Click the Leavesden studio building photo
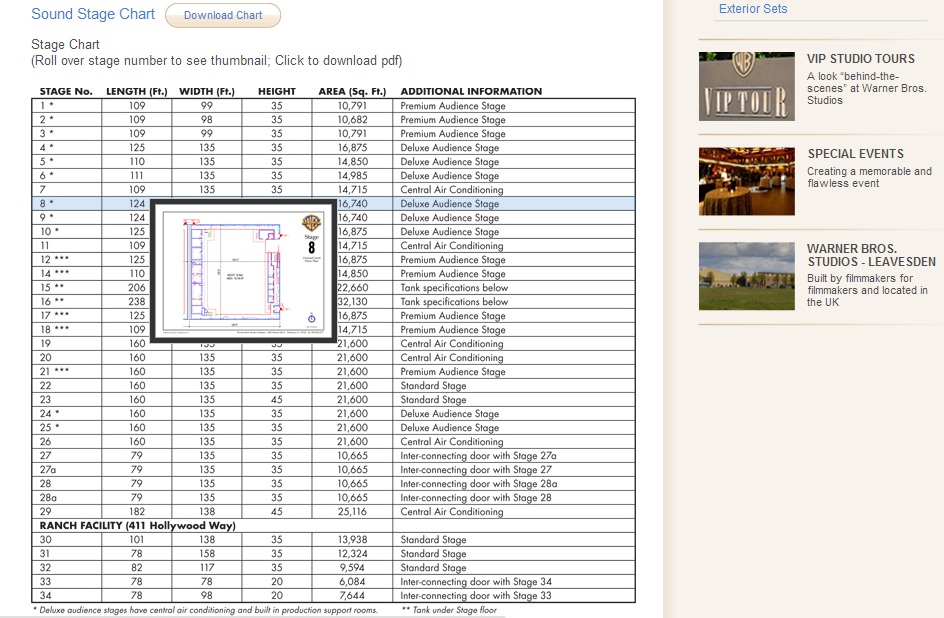Image resolution: width=944 pixels, height=618 pixels. 746,276
